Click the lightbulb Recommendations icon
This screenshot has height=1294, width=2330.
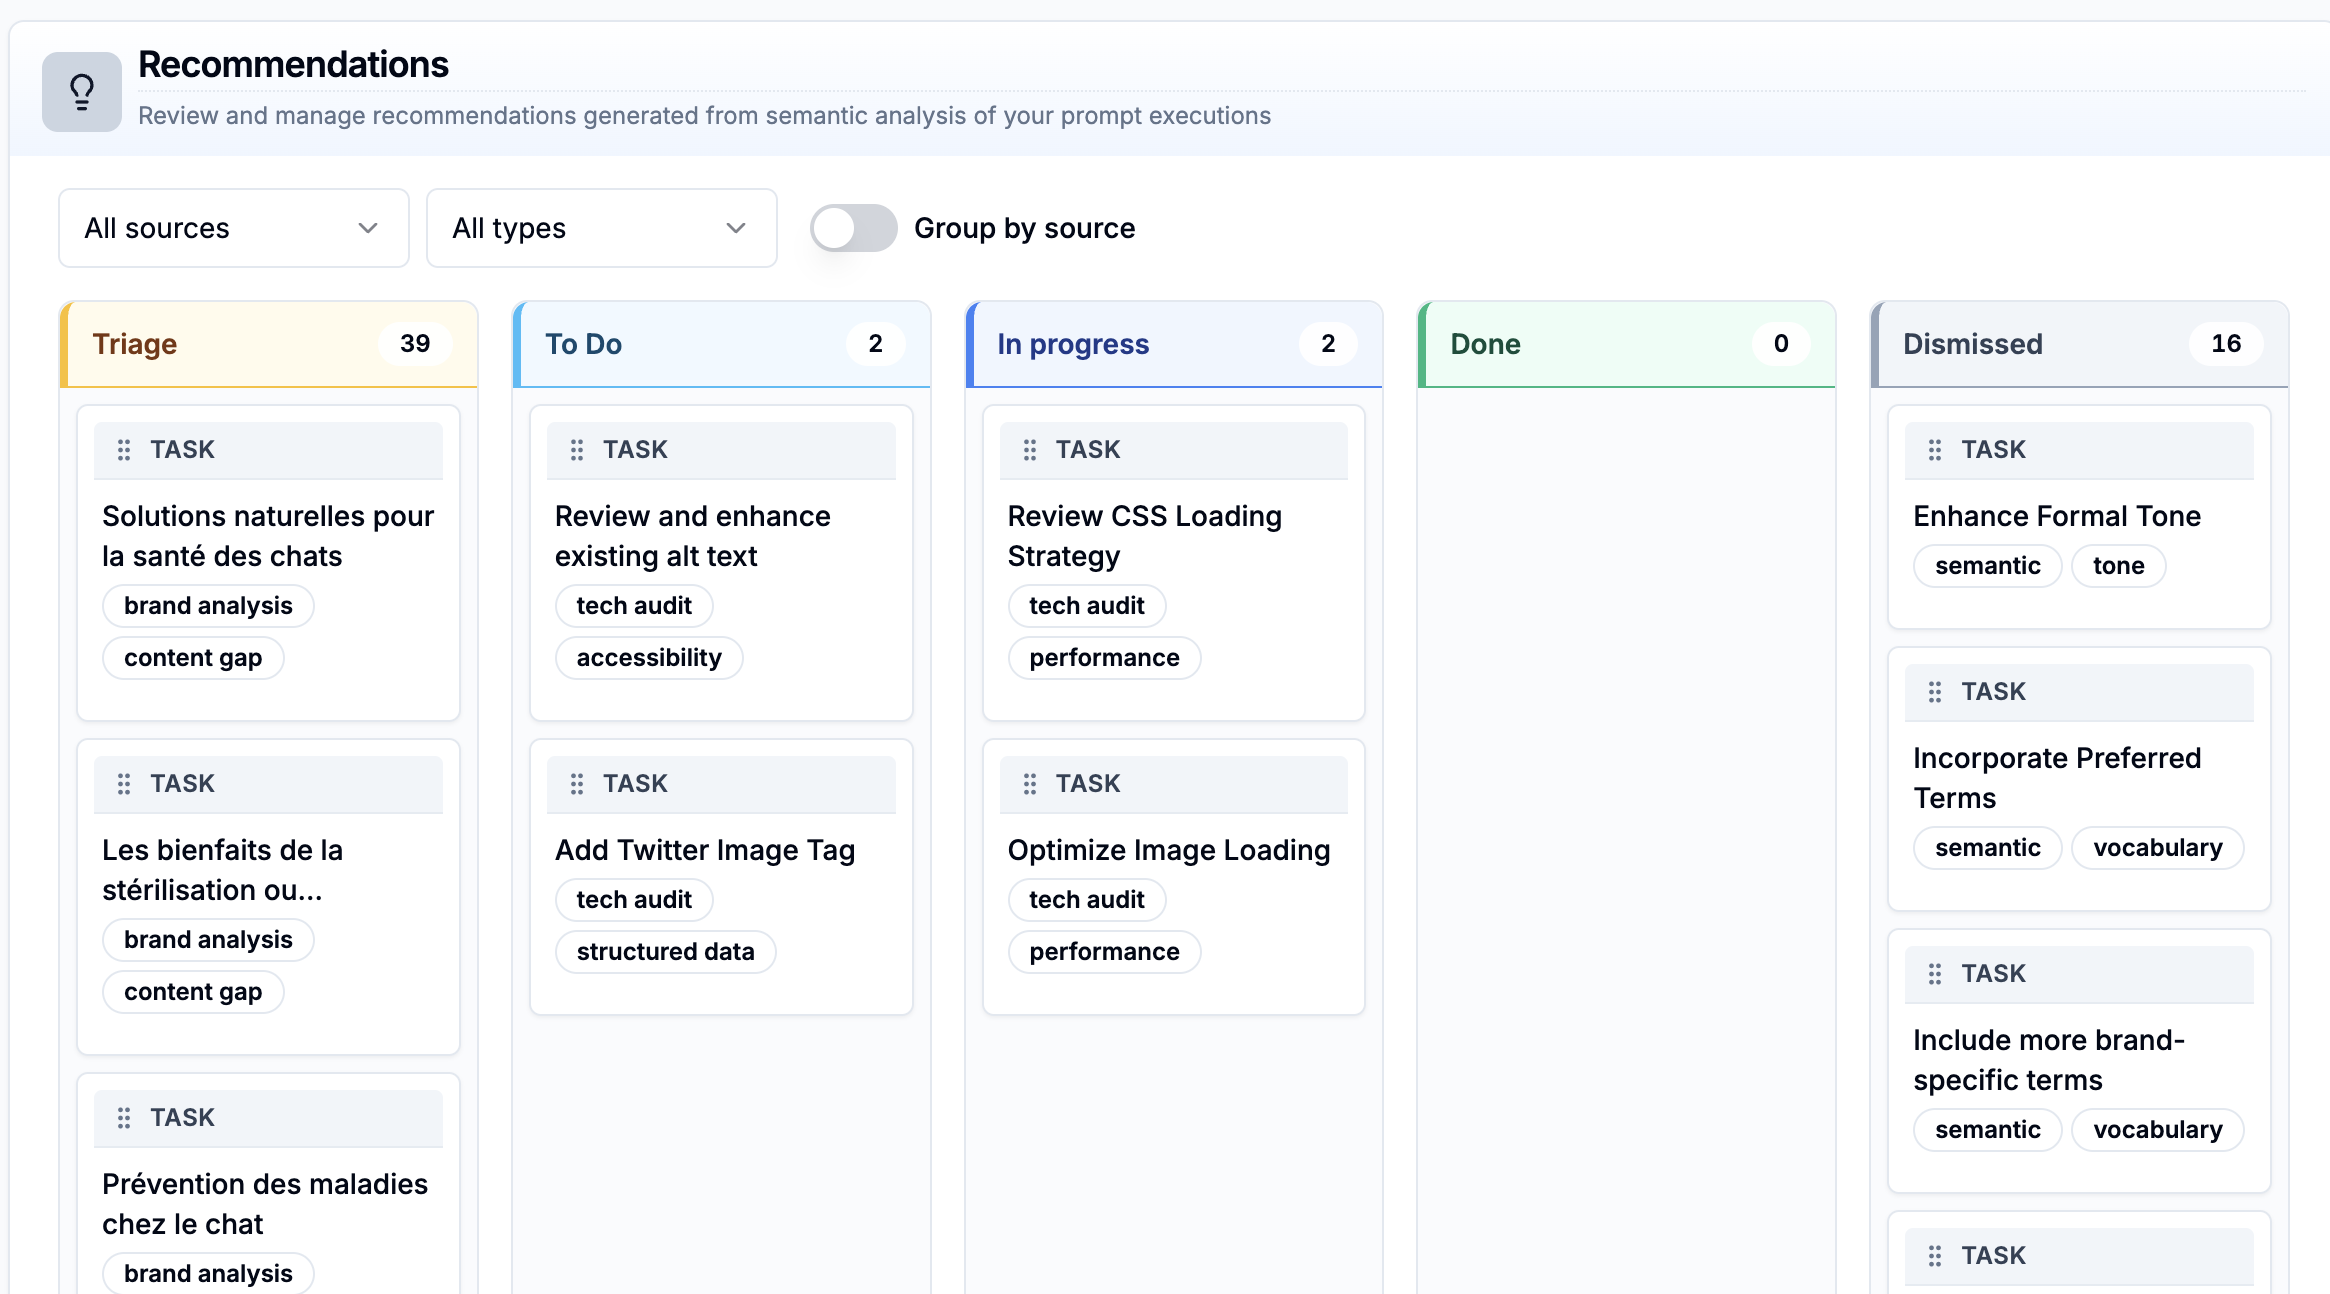pyautogui.click(x=81, y=92)
